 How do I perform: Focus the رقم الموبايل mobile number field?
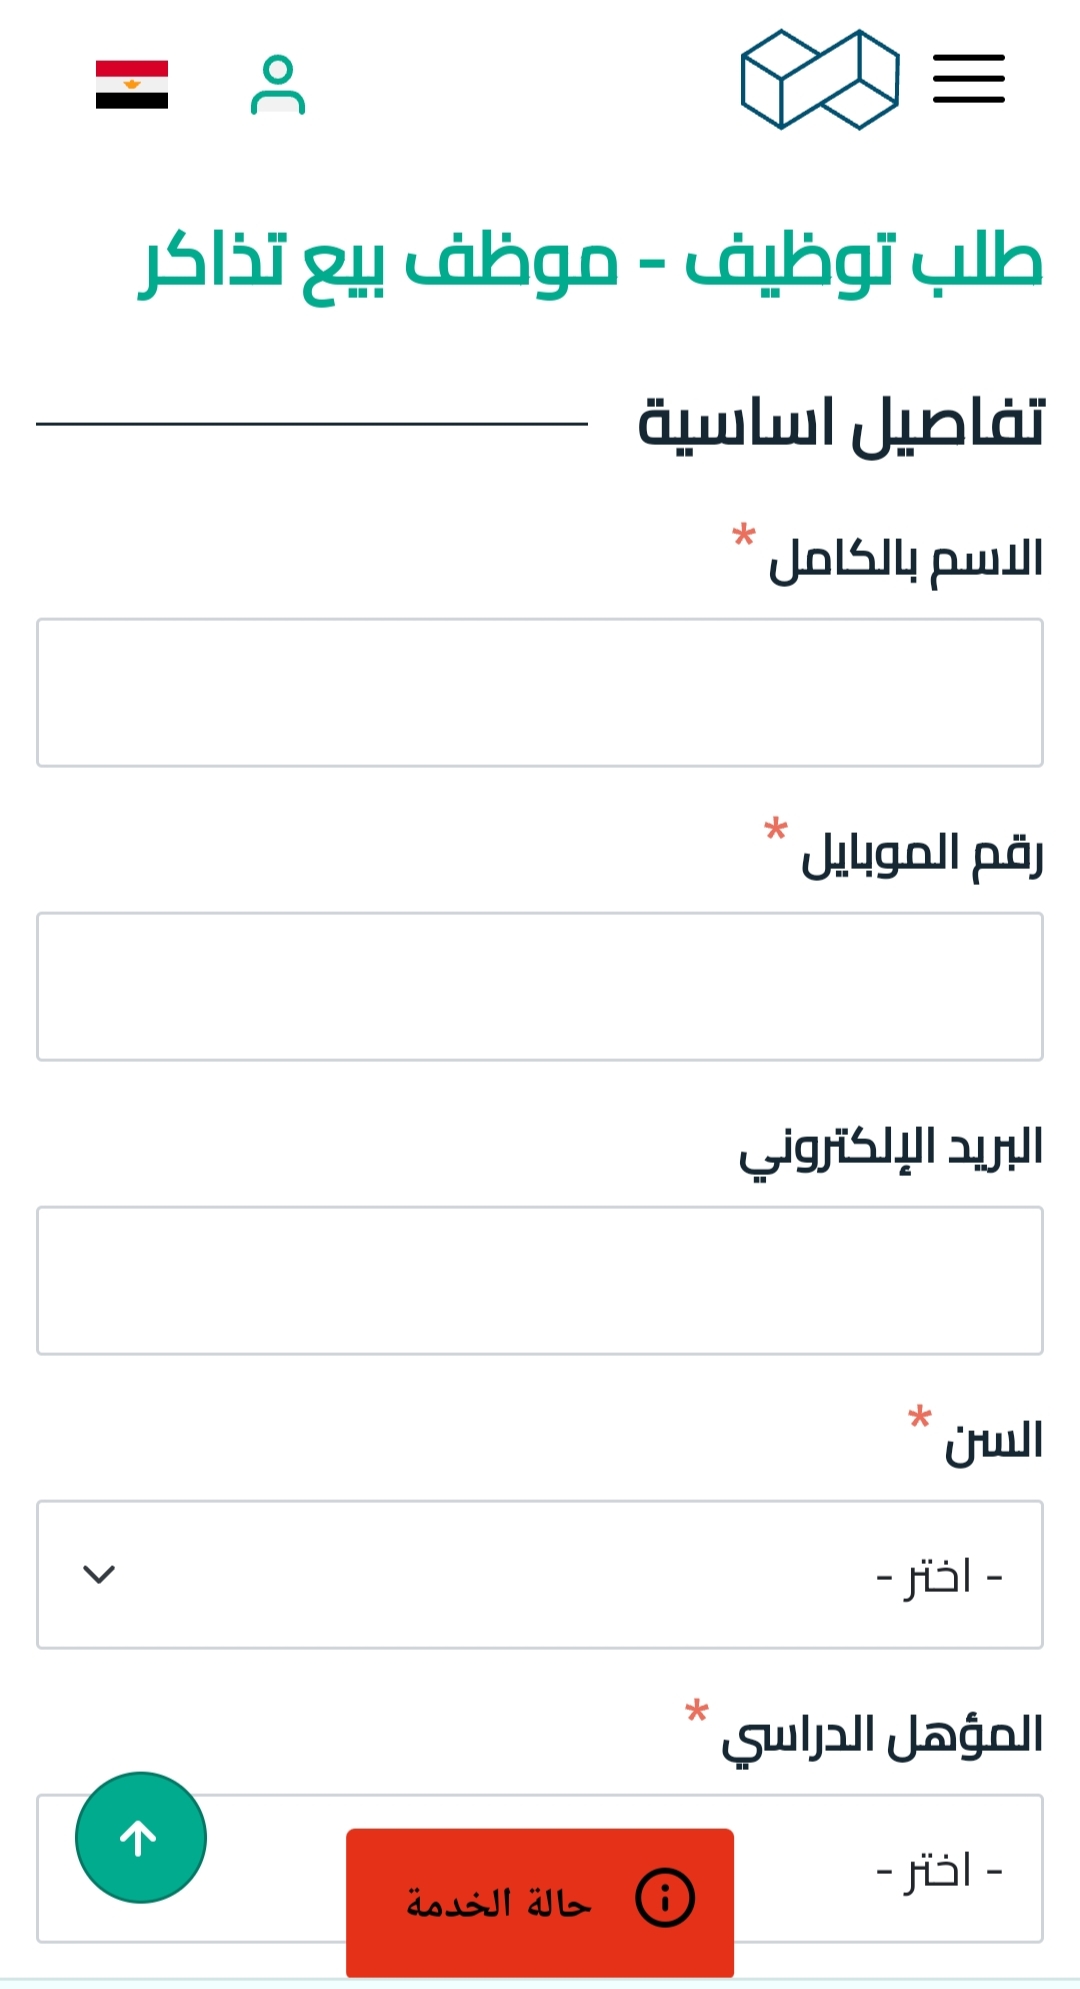tap(540, 986)
